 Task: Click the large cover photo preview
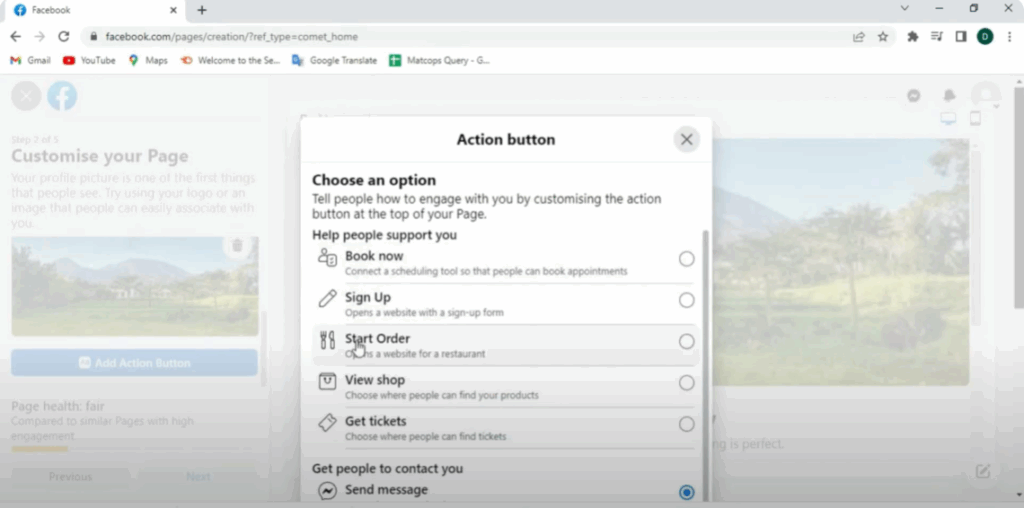(840, 261)
